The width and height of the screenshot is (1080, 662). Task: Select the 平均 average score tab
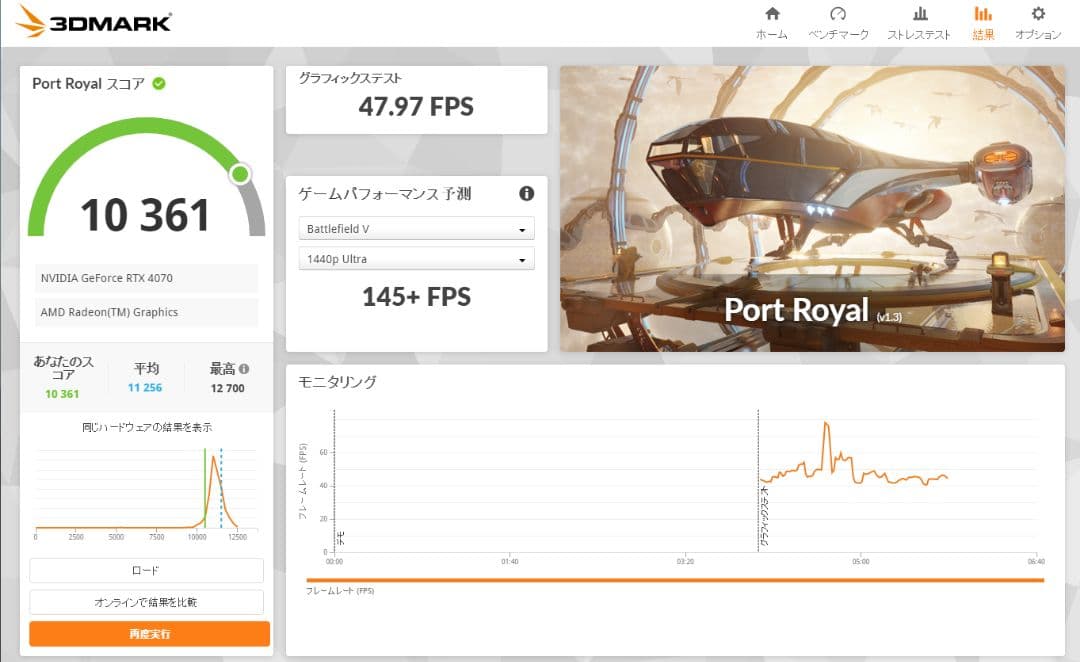[145, 376]
